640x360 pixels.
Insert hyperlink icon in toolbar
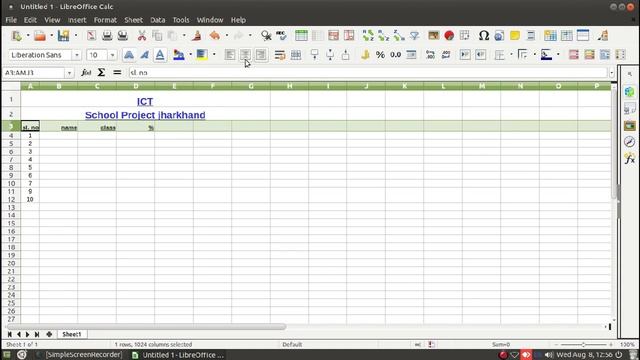pos(499,36)
